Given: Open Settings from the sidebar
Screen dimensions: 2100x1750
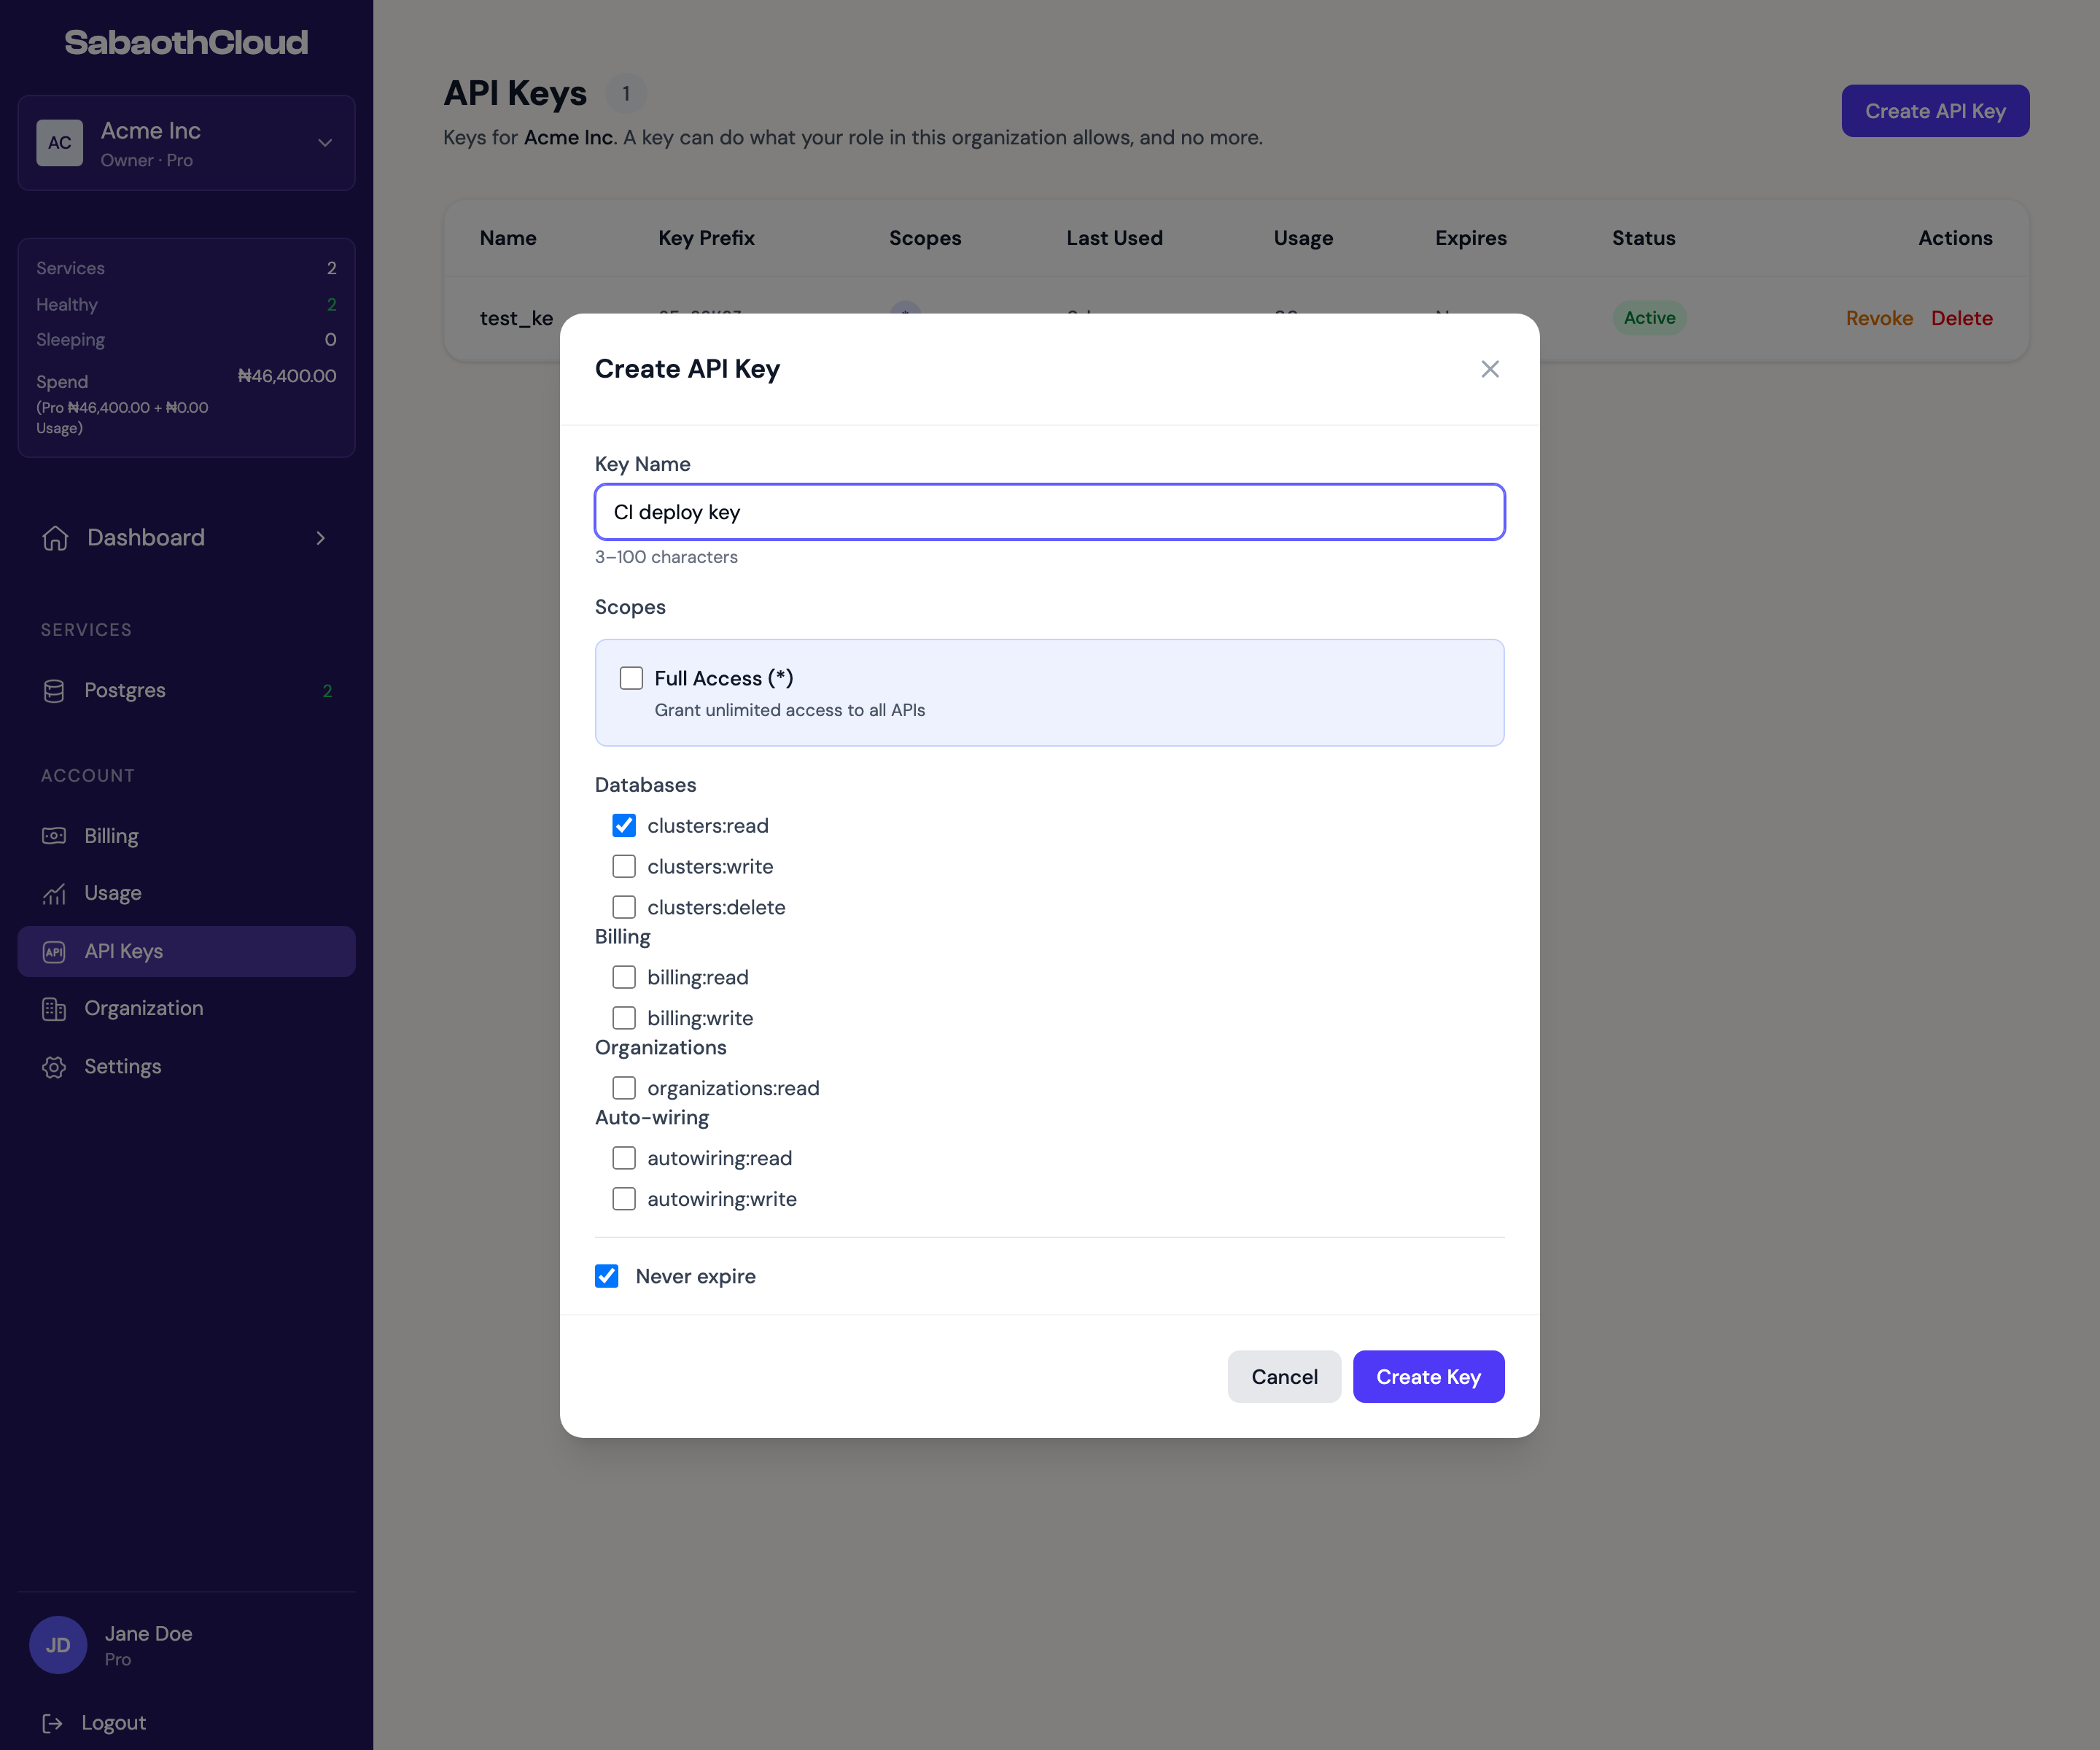Looking at the screenshot, I should [186, 1066].
